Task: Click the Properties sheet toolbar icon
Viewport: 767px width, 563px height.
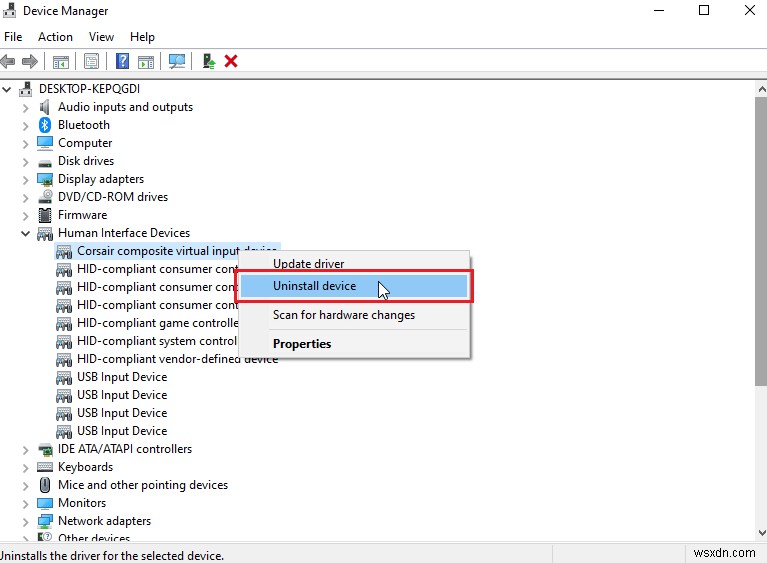Action: click(x=91, y=62)
